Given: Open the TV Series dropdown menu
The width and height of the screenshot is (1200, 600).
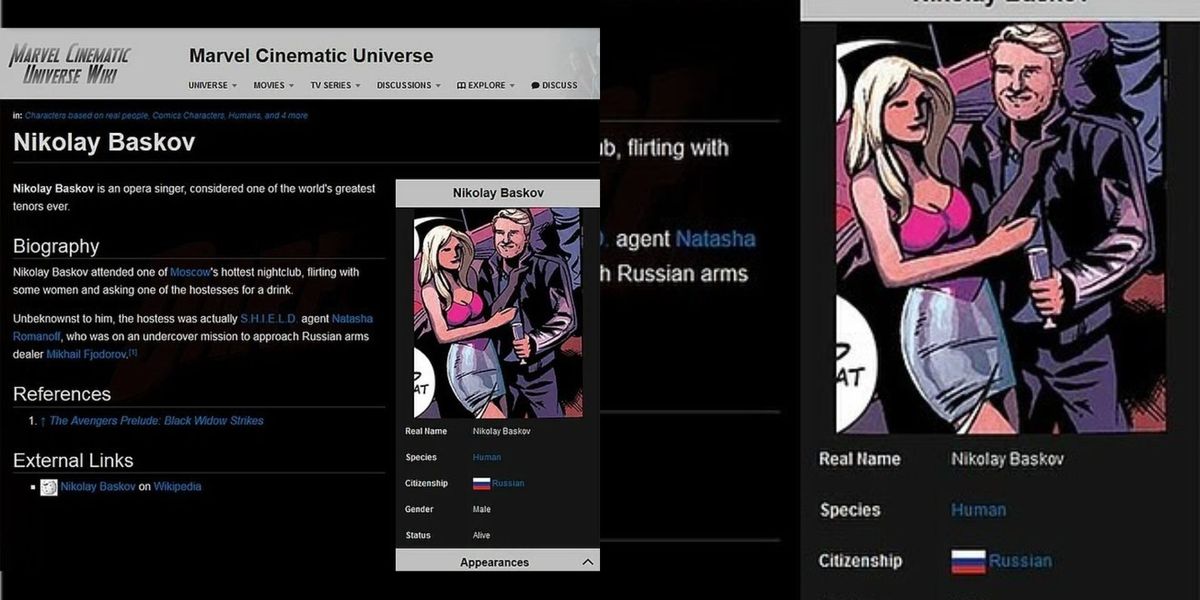Looking at the screenshot, I should pyautogui.click(x=335, y=86).
